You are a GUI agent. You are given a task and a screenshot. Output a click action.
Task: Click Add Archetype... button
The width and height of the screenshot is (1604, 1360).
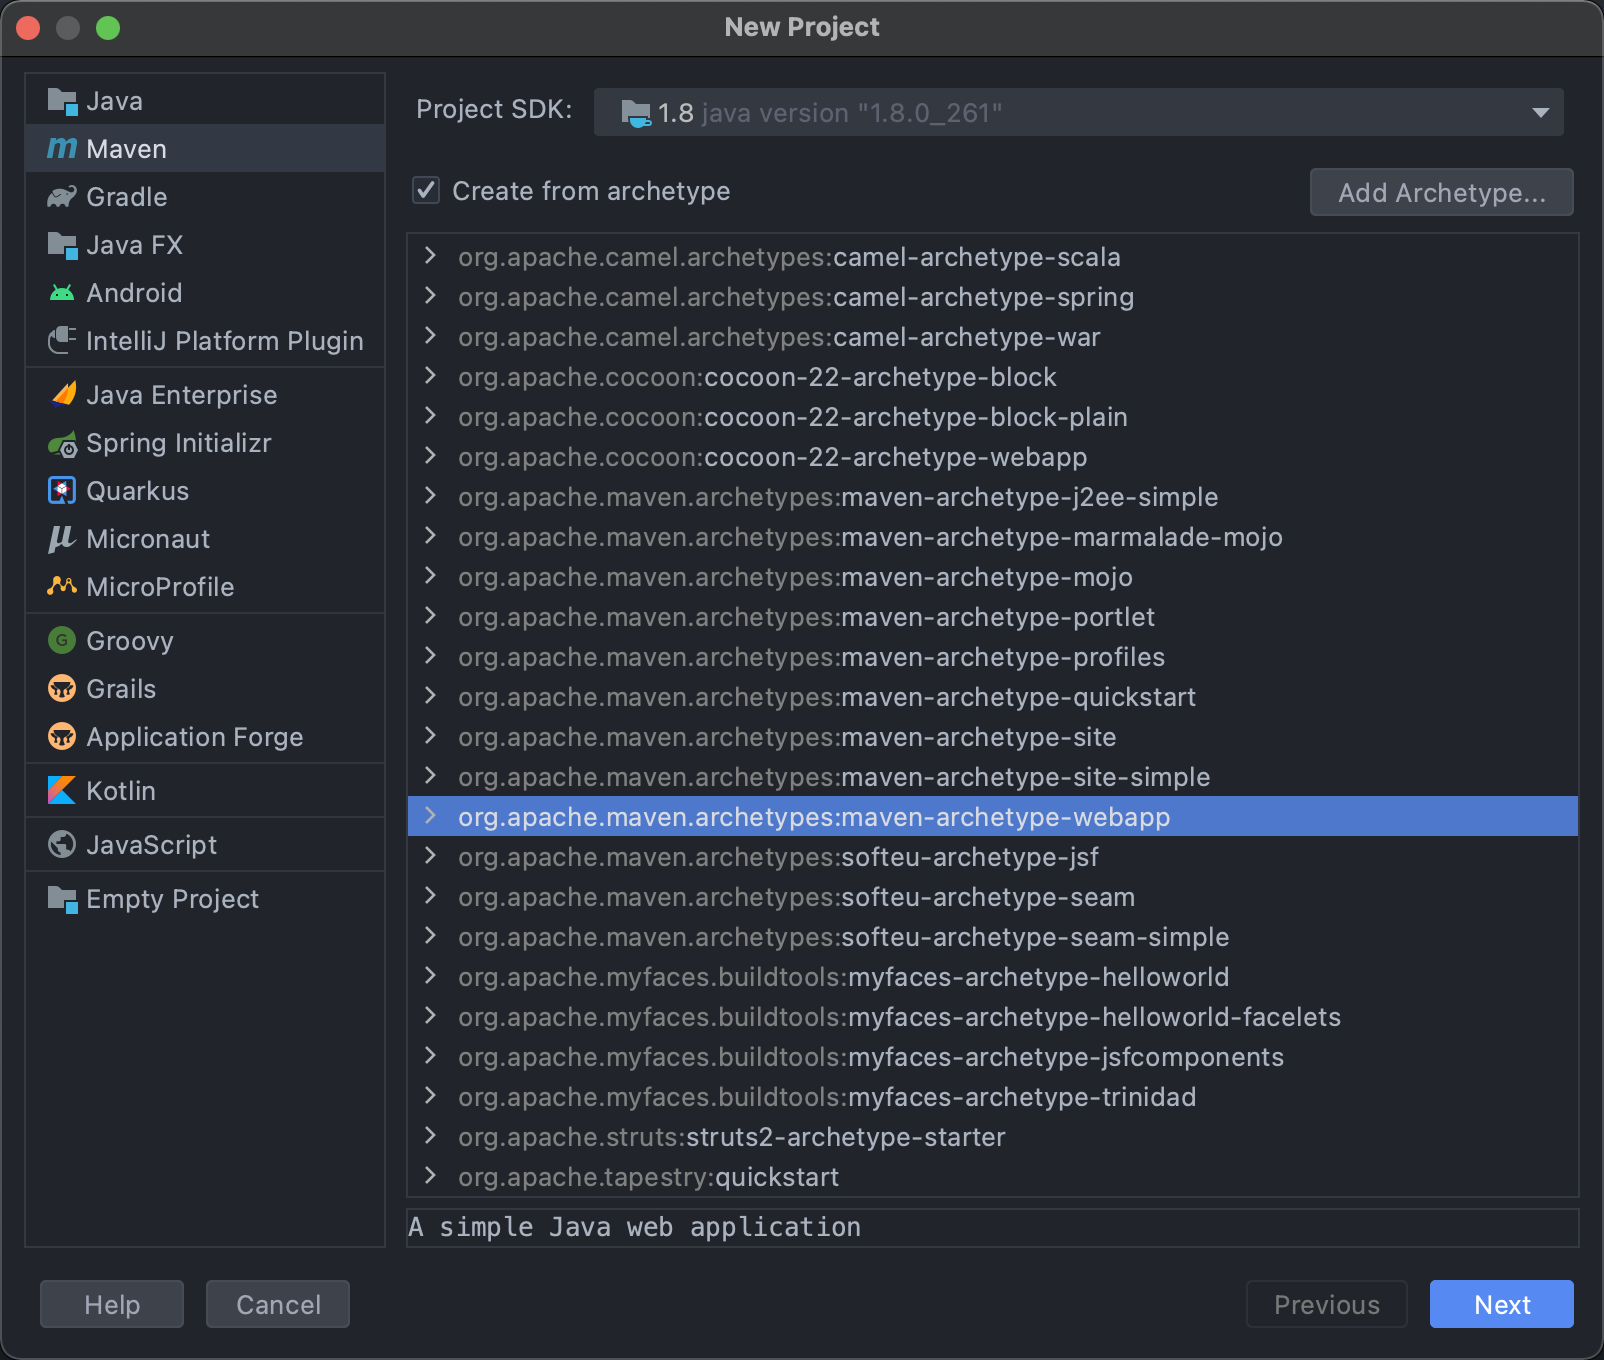tap(1442, 192)
